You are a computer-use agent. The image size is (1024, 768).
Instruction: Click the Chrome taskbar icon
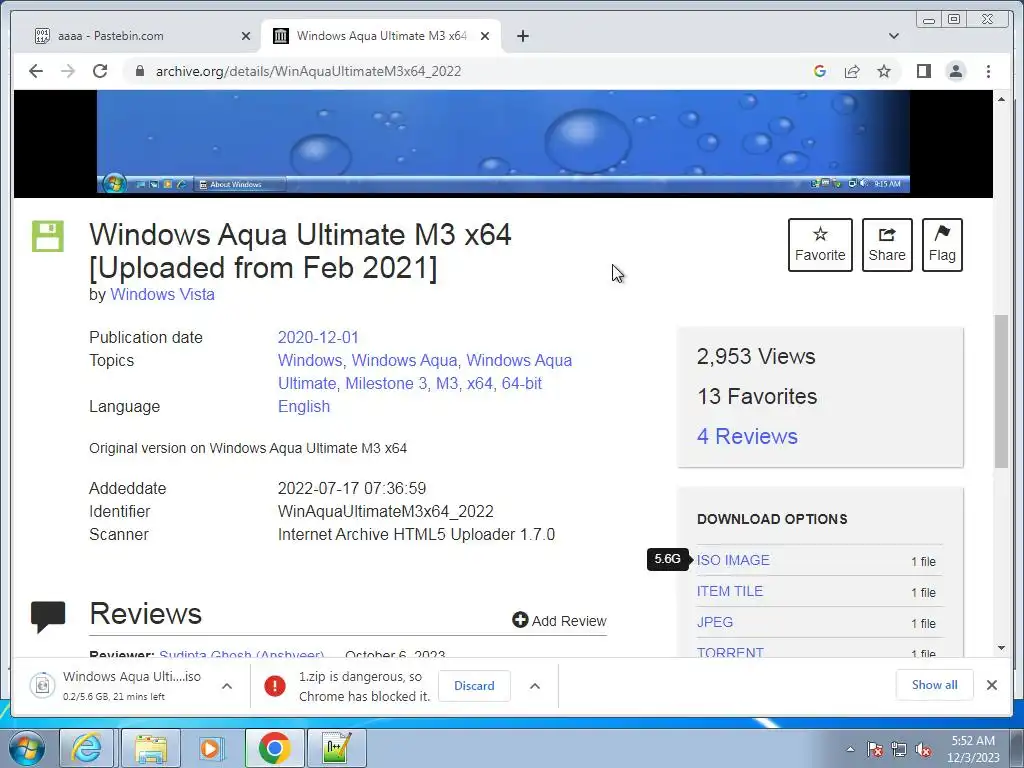(x=274, y=748)
